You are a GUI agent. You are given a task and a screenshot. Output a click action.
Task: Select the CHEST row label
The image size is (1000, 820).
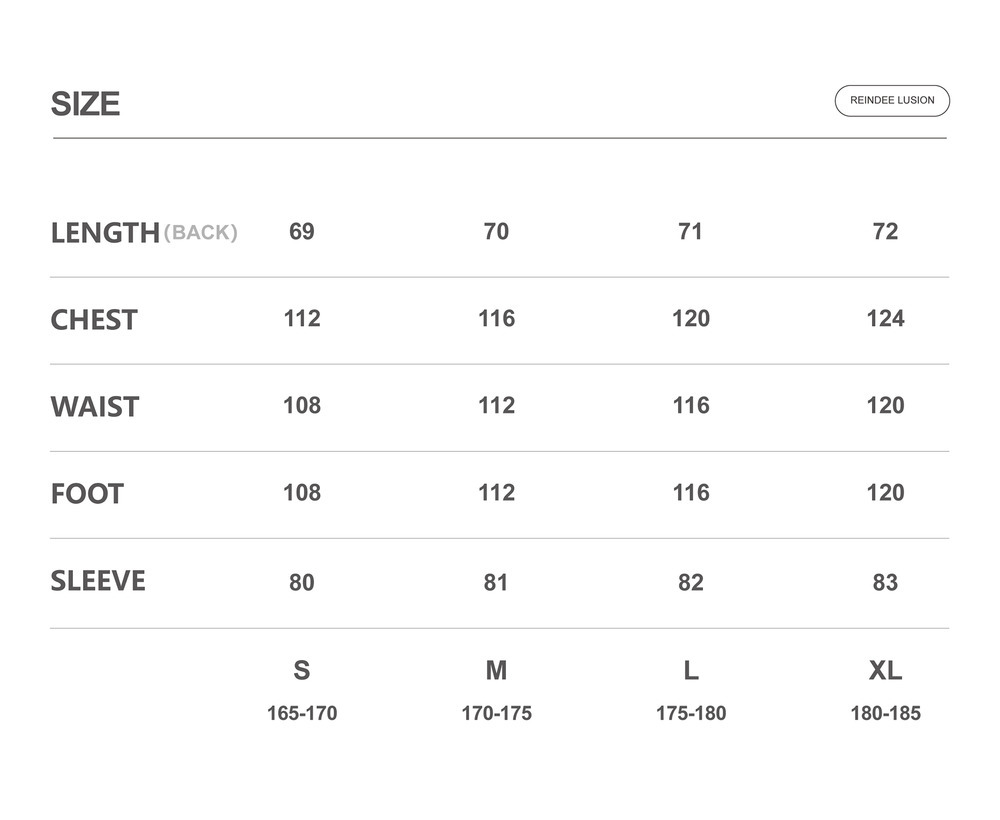[x=94, y=320]
